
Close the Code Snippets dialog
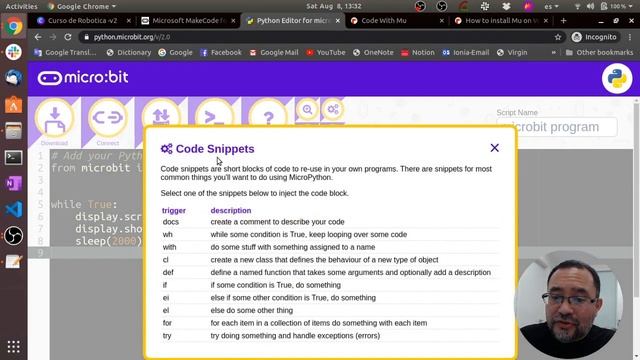(494, 148)
